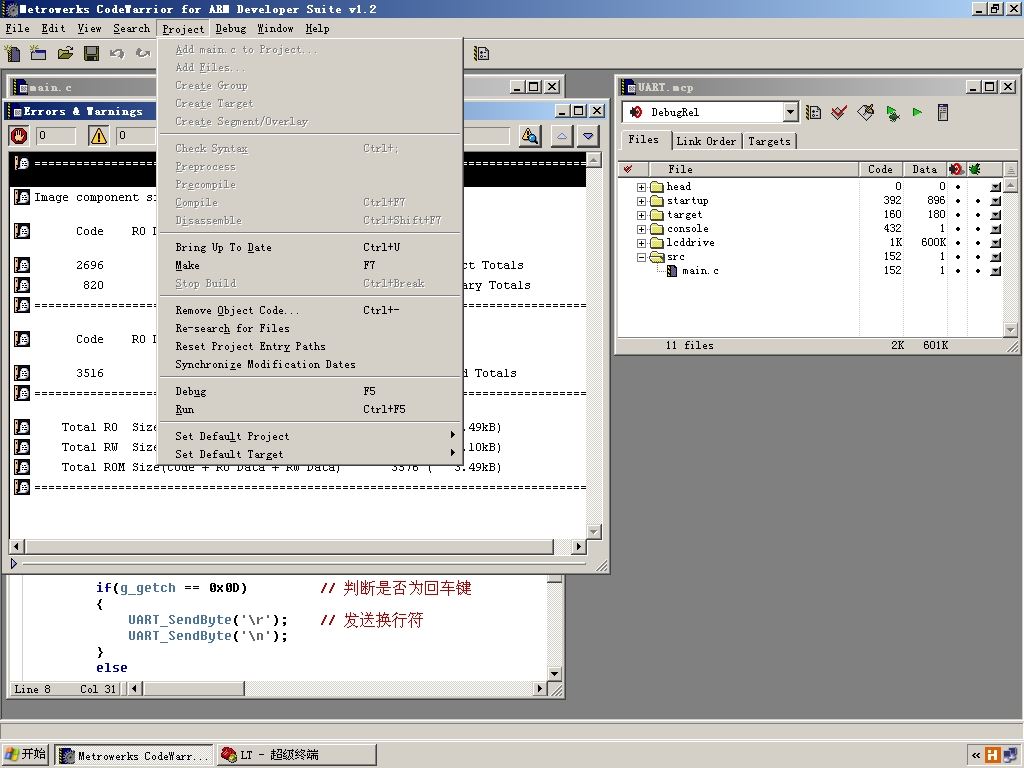Expand the target folder
Viewport: 1024px width, 768px height.
coord(641,215)
